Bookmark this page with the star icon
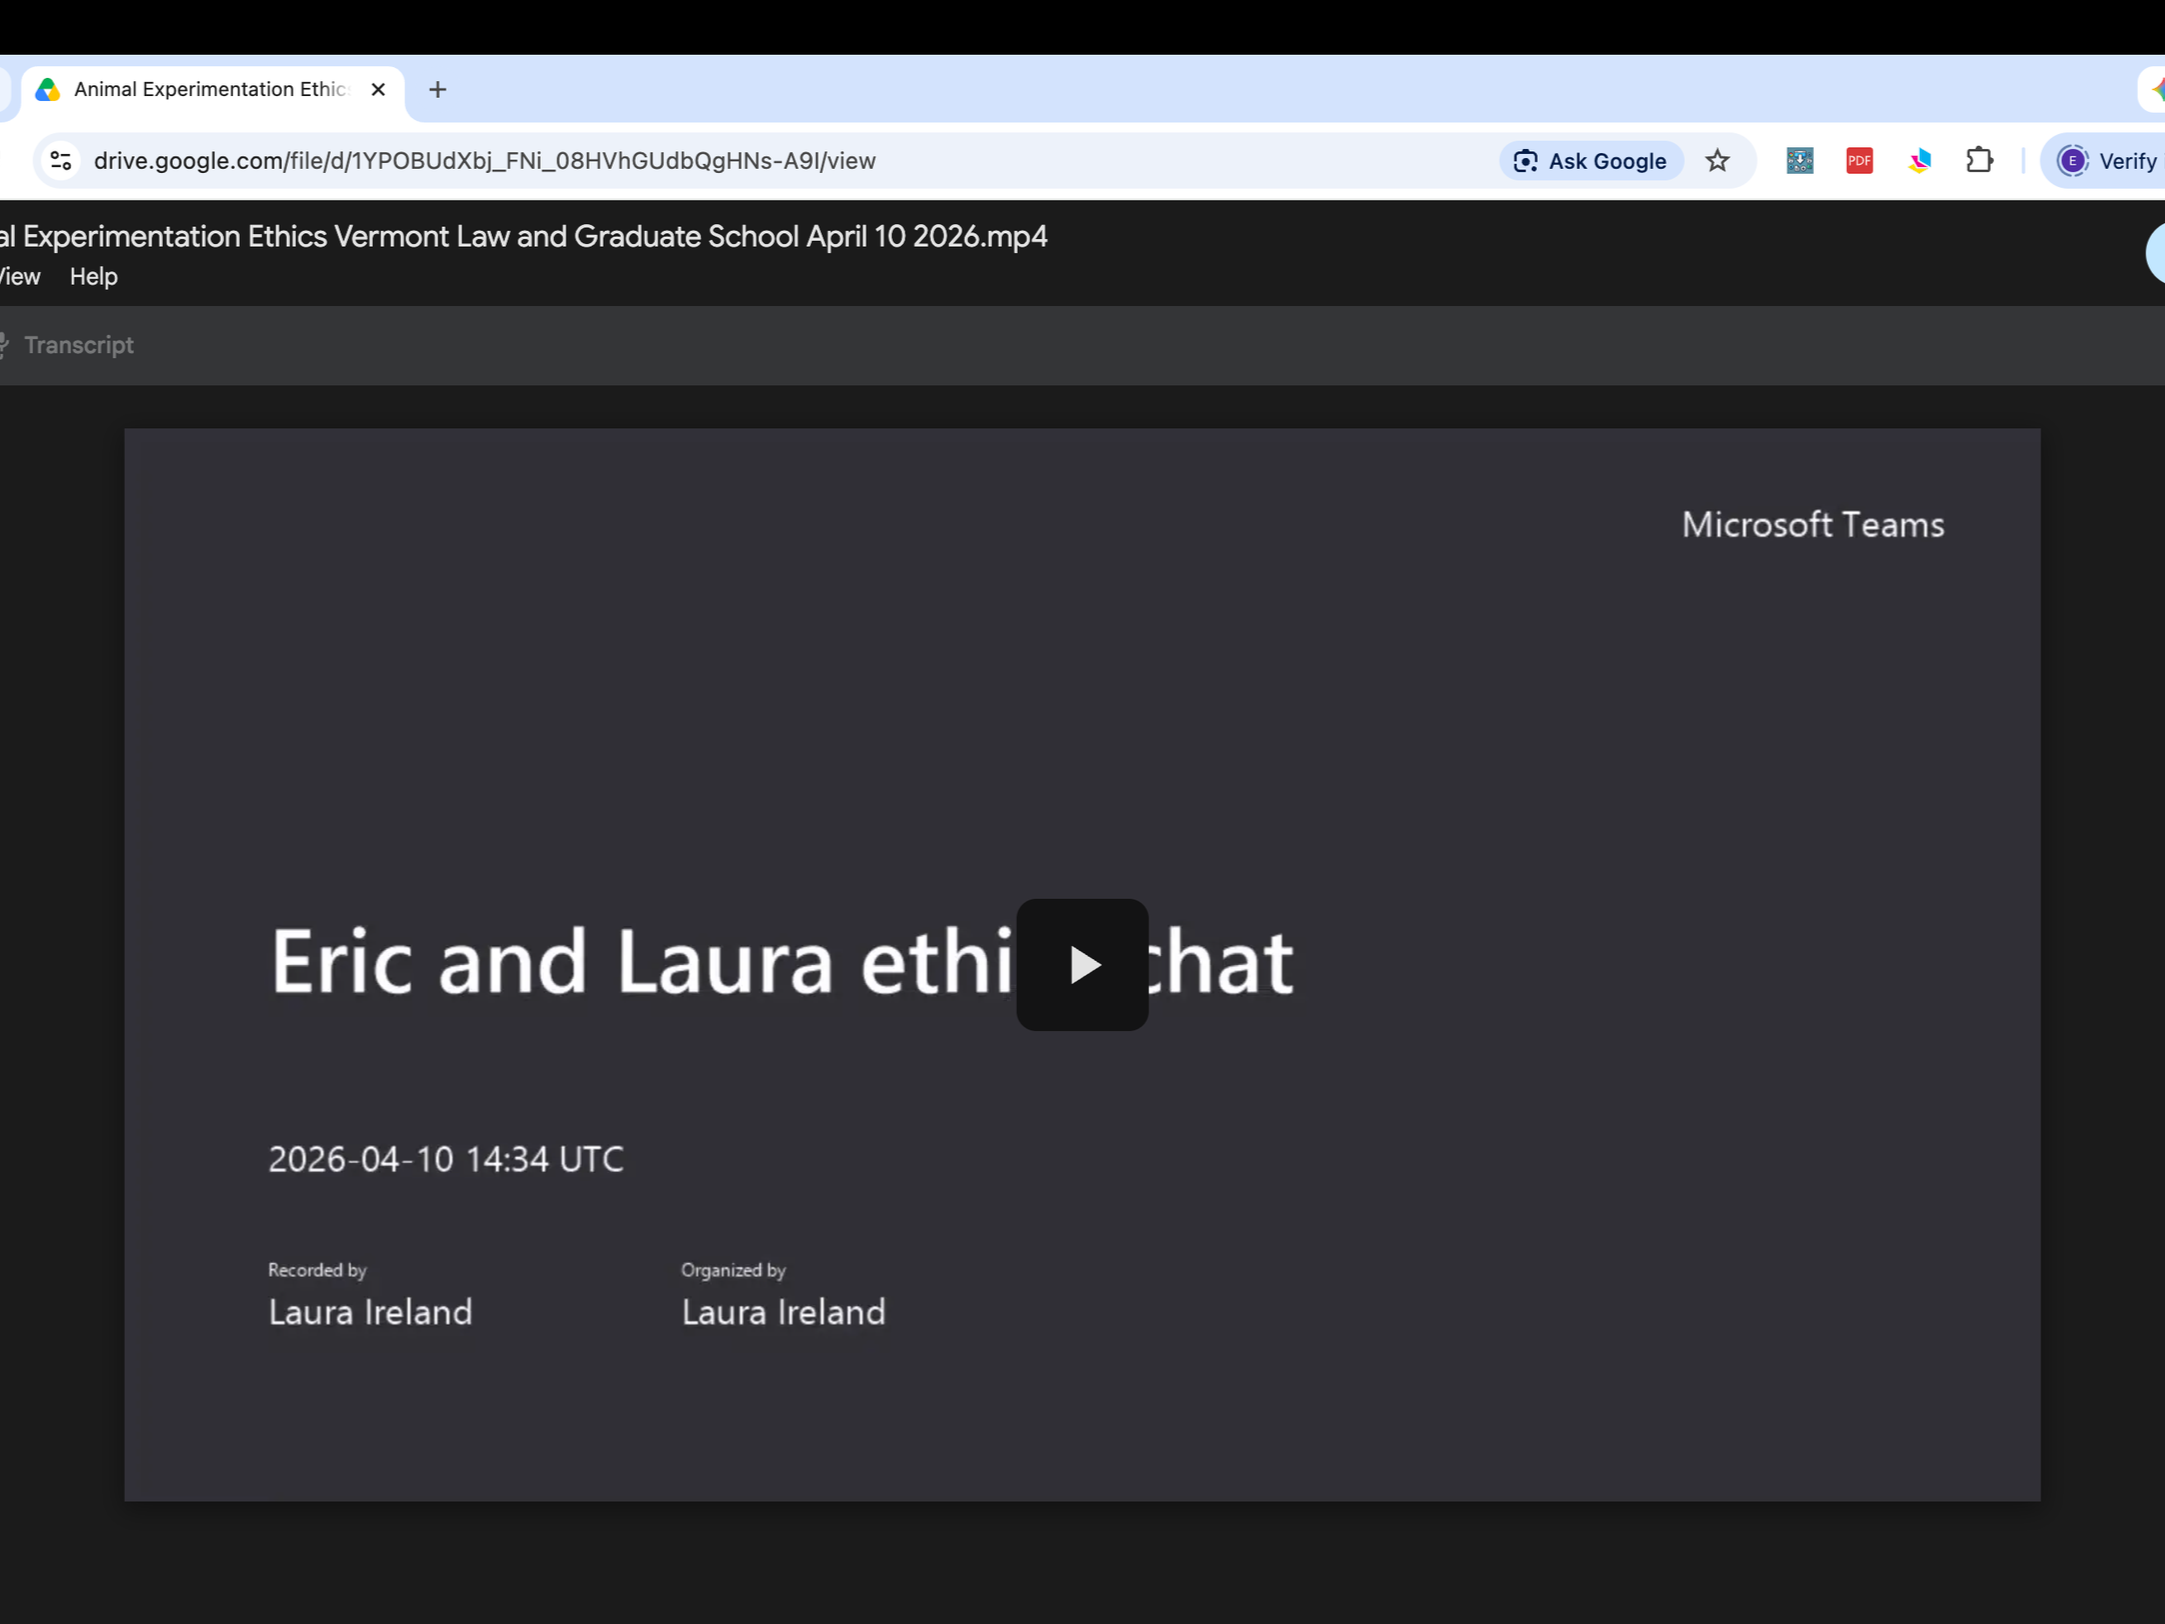 (1717, 161)
